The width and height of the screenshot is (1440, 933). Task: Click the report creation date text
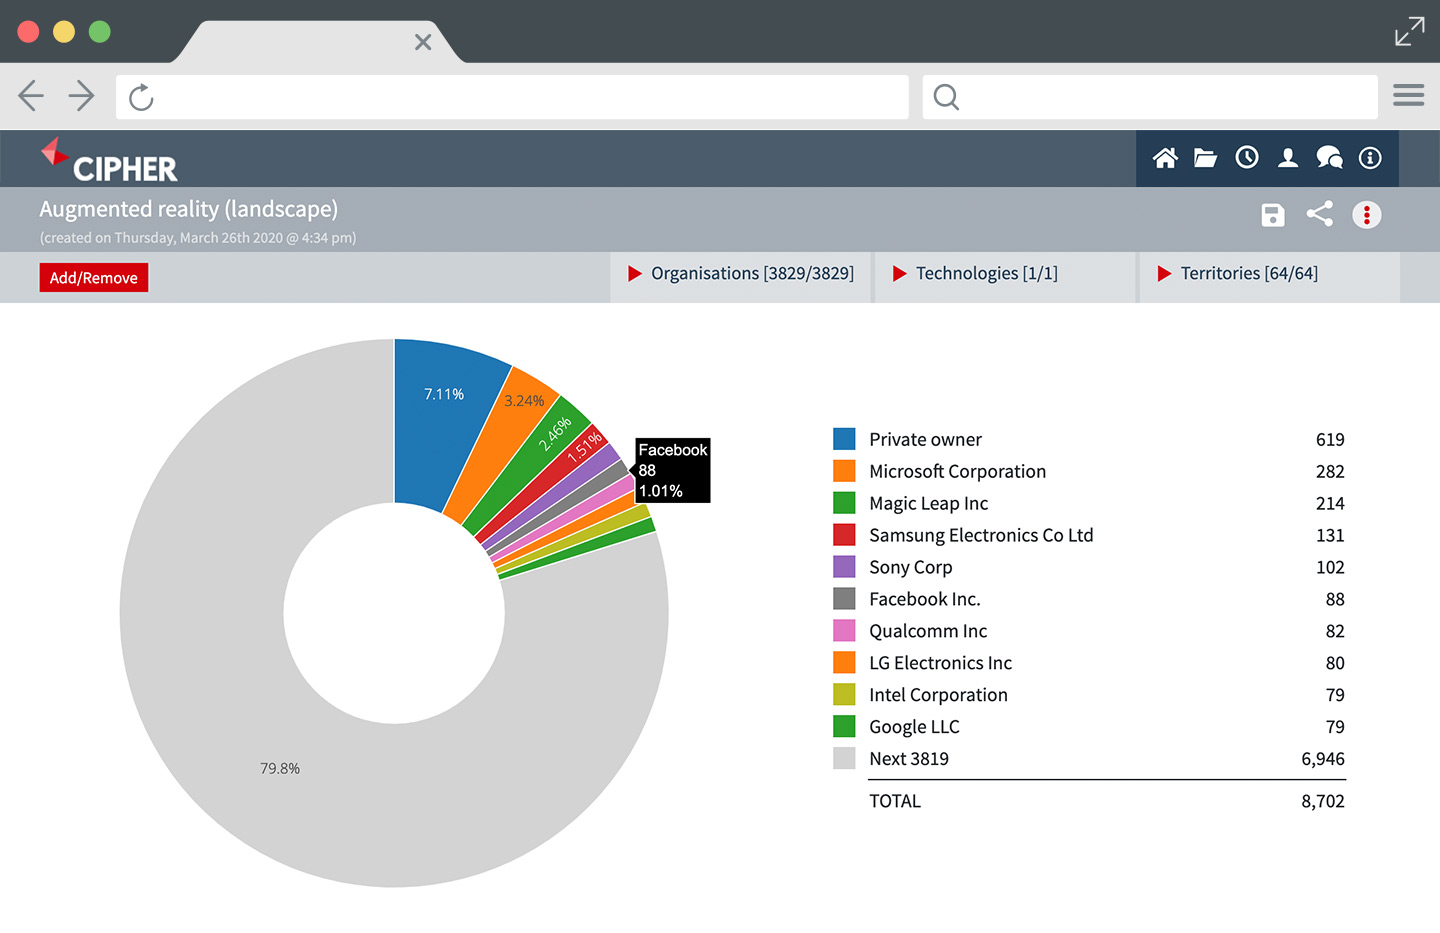pyautogui.click(x=198, y=238)
